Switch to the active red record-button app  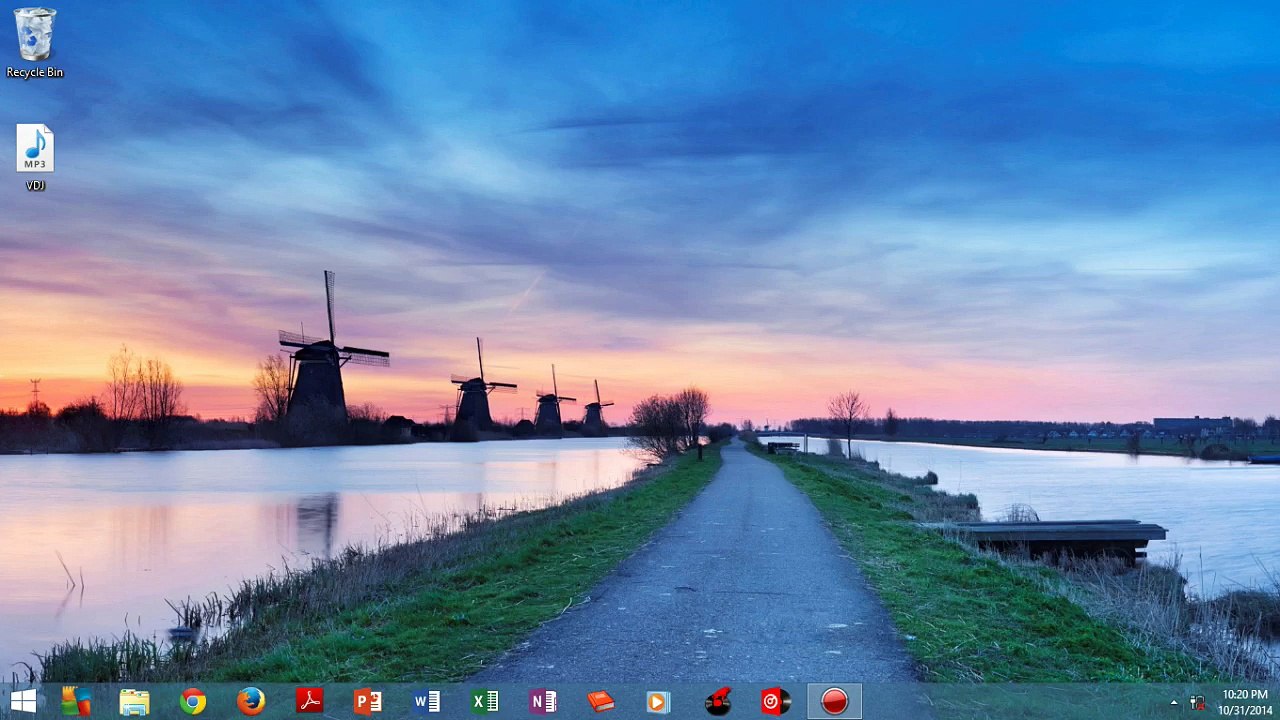tap(834, 702)
